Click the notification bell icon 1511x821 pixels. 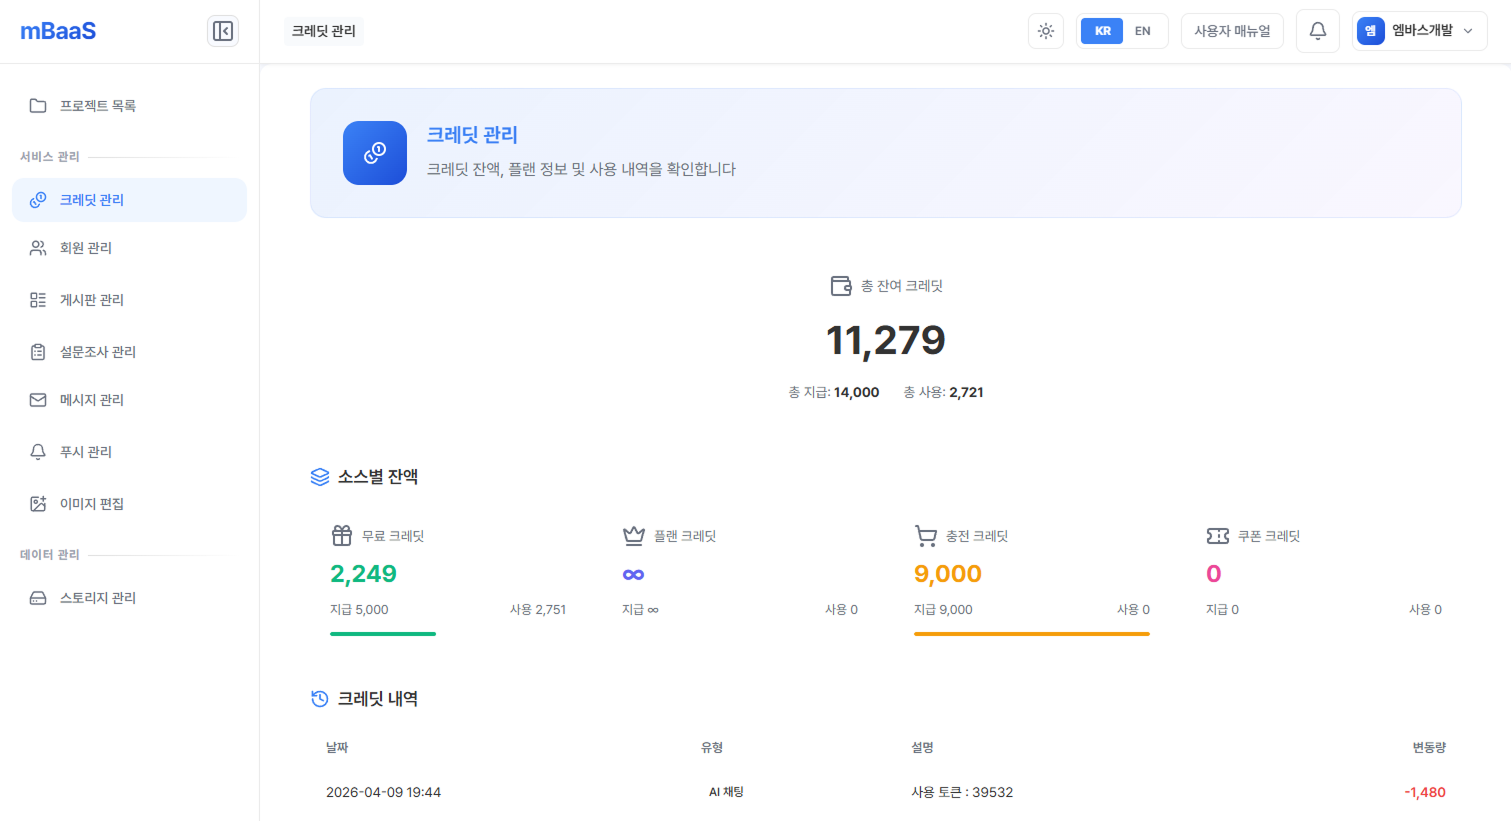coord(1317,30)
